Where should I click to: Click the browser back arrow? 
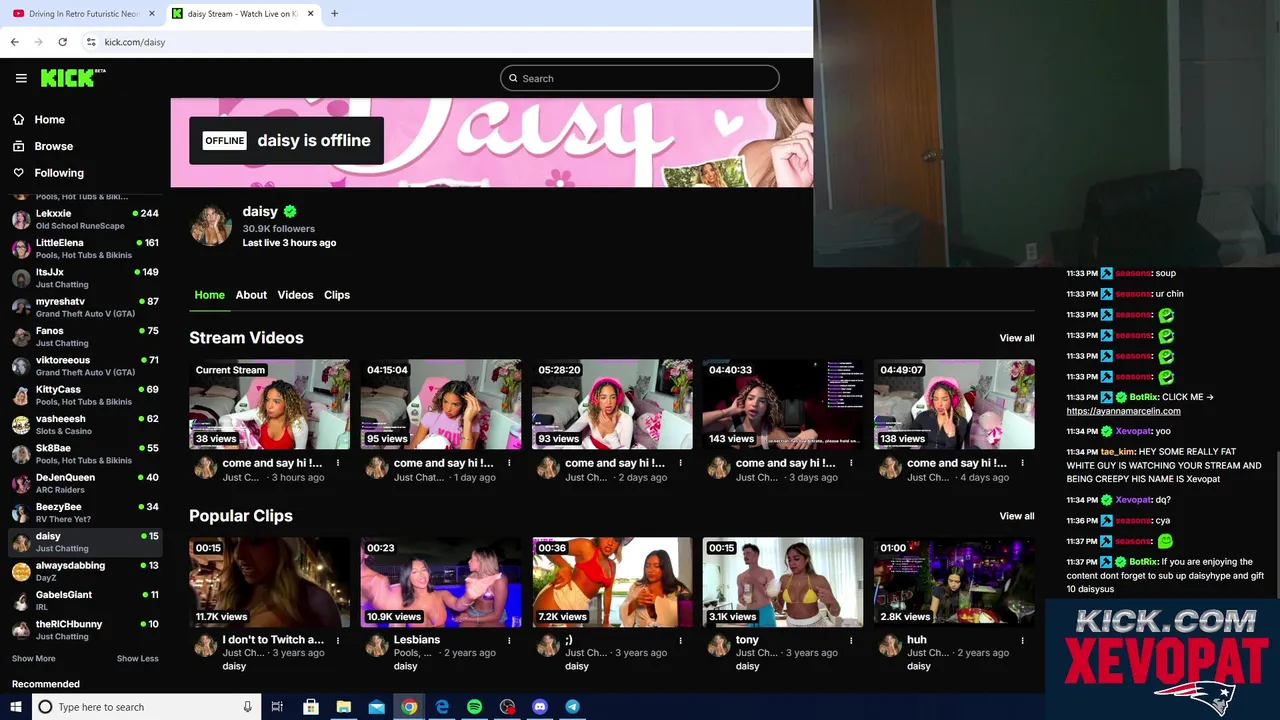15,42
